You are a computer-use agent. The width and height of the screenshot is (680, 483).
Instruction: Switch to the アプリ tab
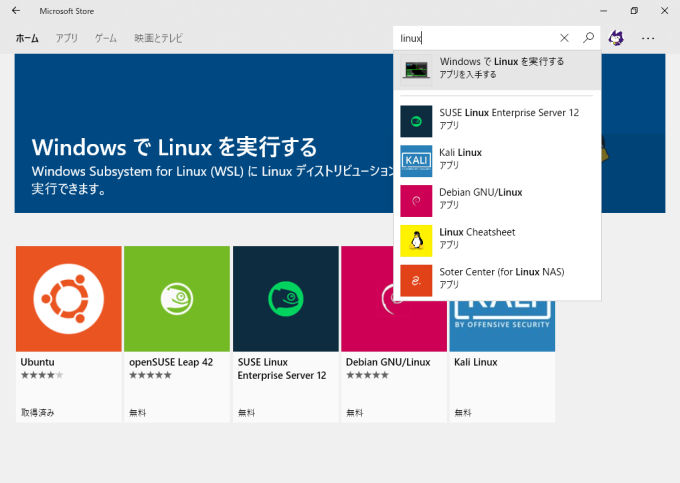pos(66,38)
